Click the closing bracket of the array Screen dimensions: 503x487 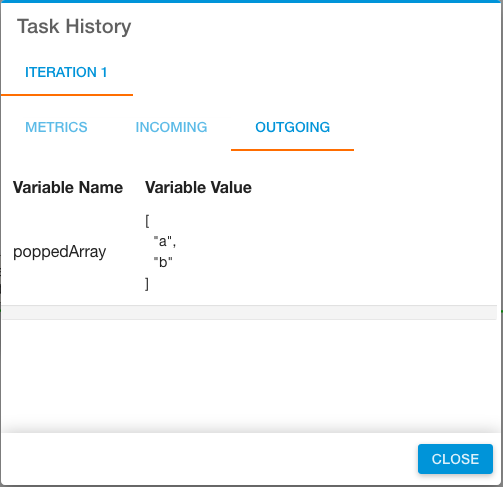point(147,284)
